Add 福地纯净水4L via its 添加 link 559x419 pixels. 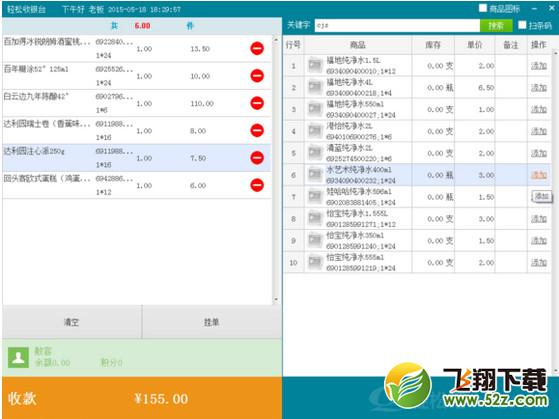pos(539,87)
